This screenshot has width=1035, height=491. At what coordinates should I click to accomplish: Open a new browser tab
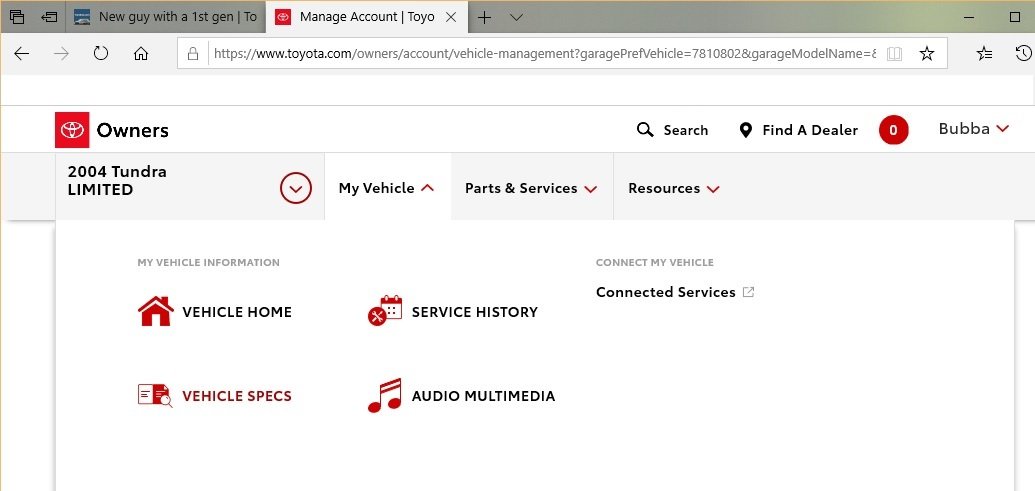(484, 18)
